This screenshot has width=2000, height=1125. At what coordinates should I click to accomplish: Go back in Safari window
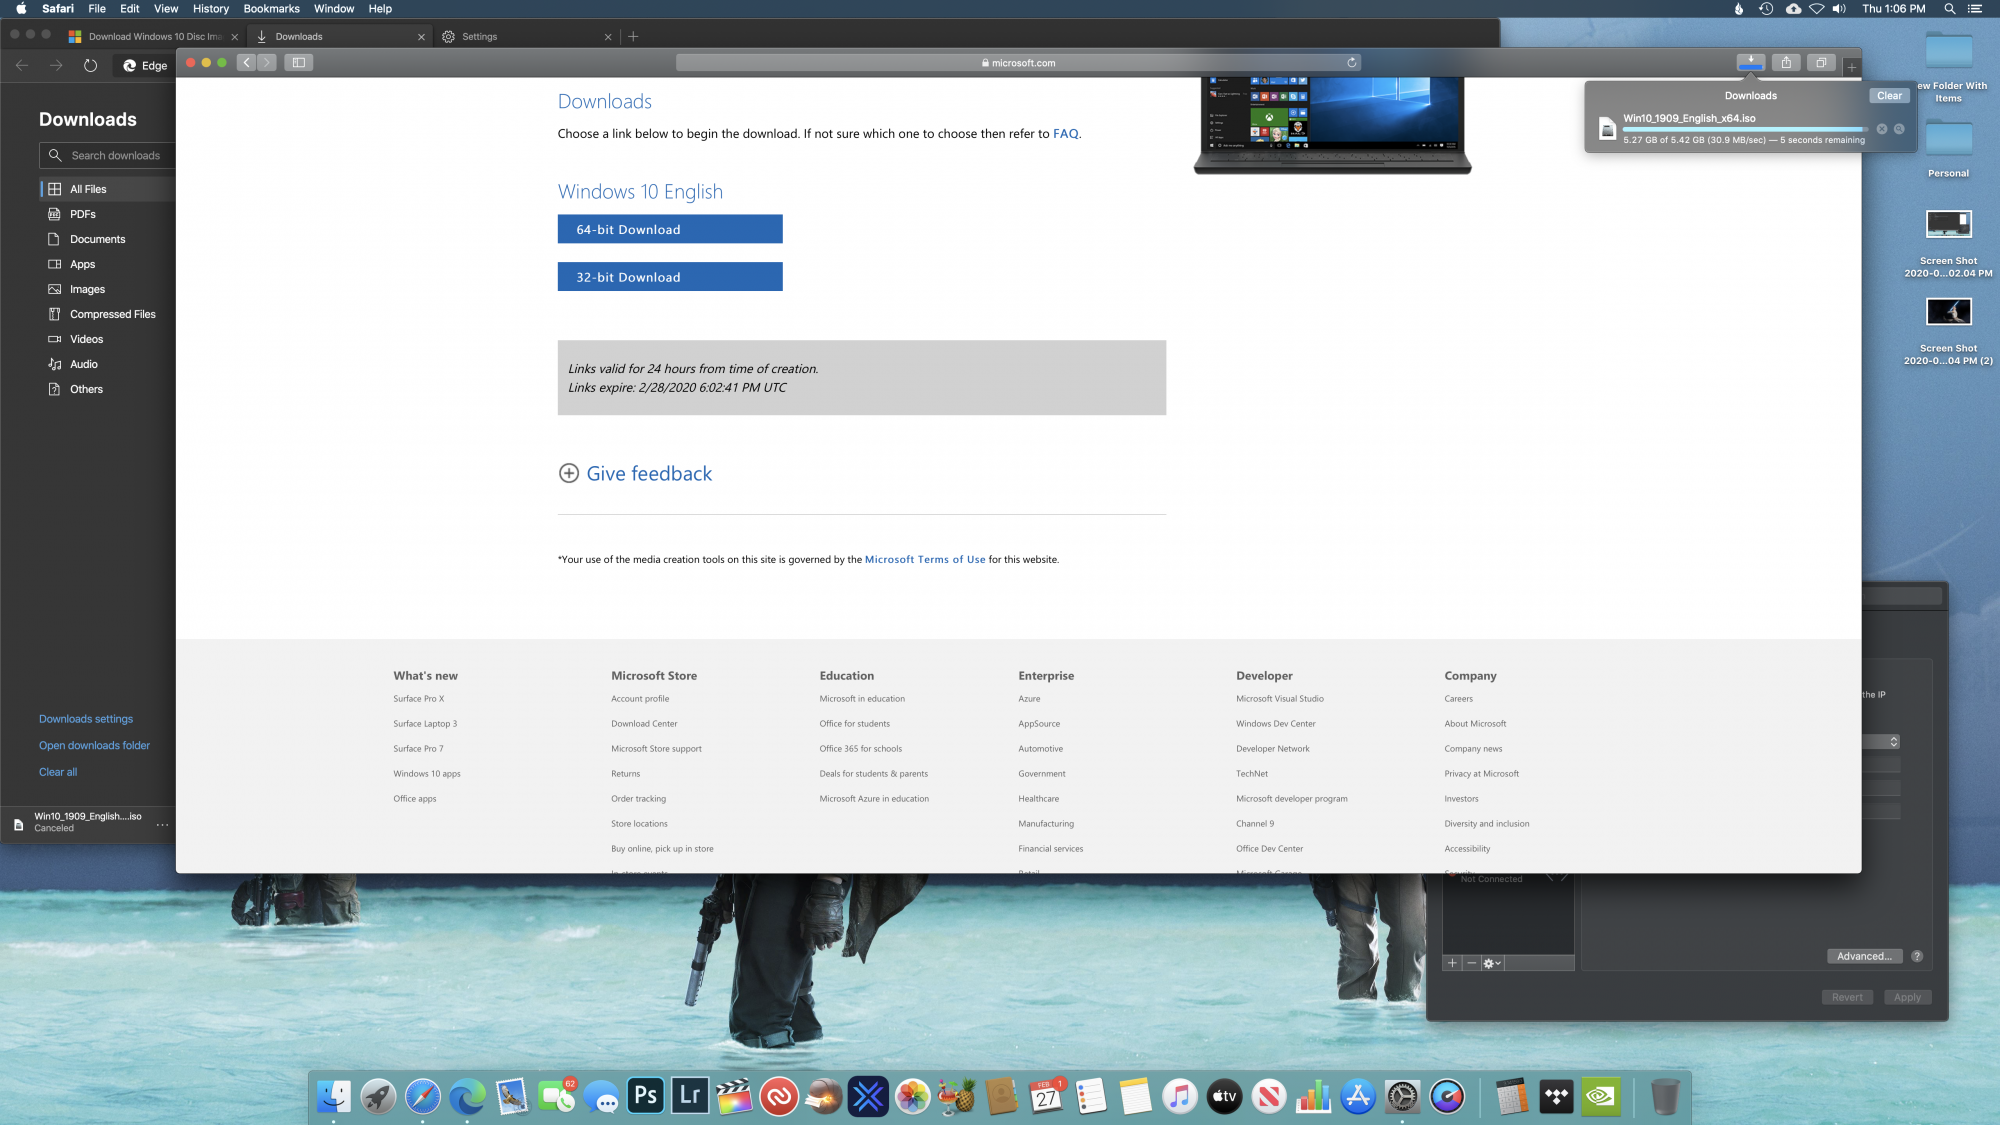(x=246, y=62)
